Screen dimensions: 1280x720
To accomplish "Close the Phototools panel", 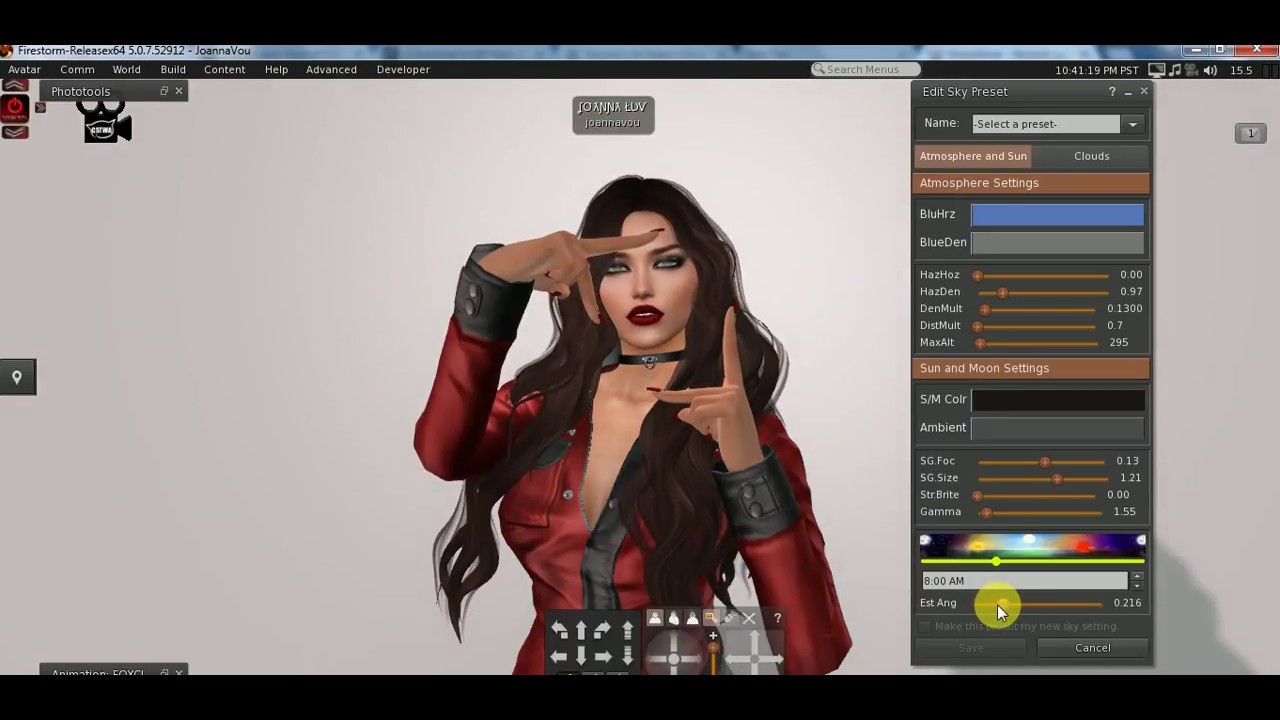I will click(x=179, y=91).
